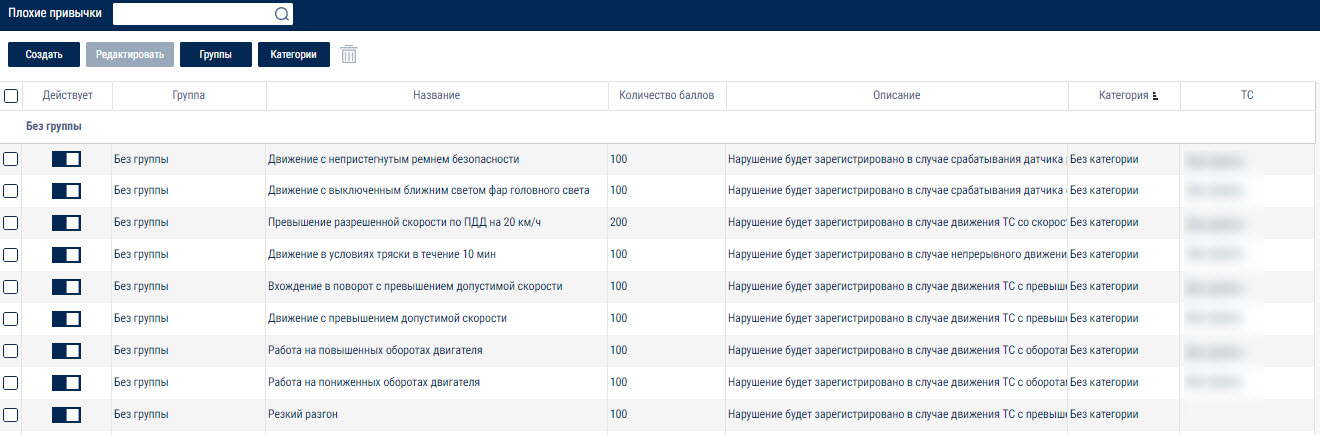This screenshot has height=435, width=1320.
Task: Click the Без группы group header row
Action: [x=657, y=127]
